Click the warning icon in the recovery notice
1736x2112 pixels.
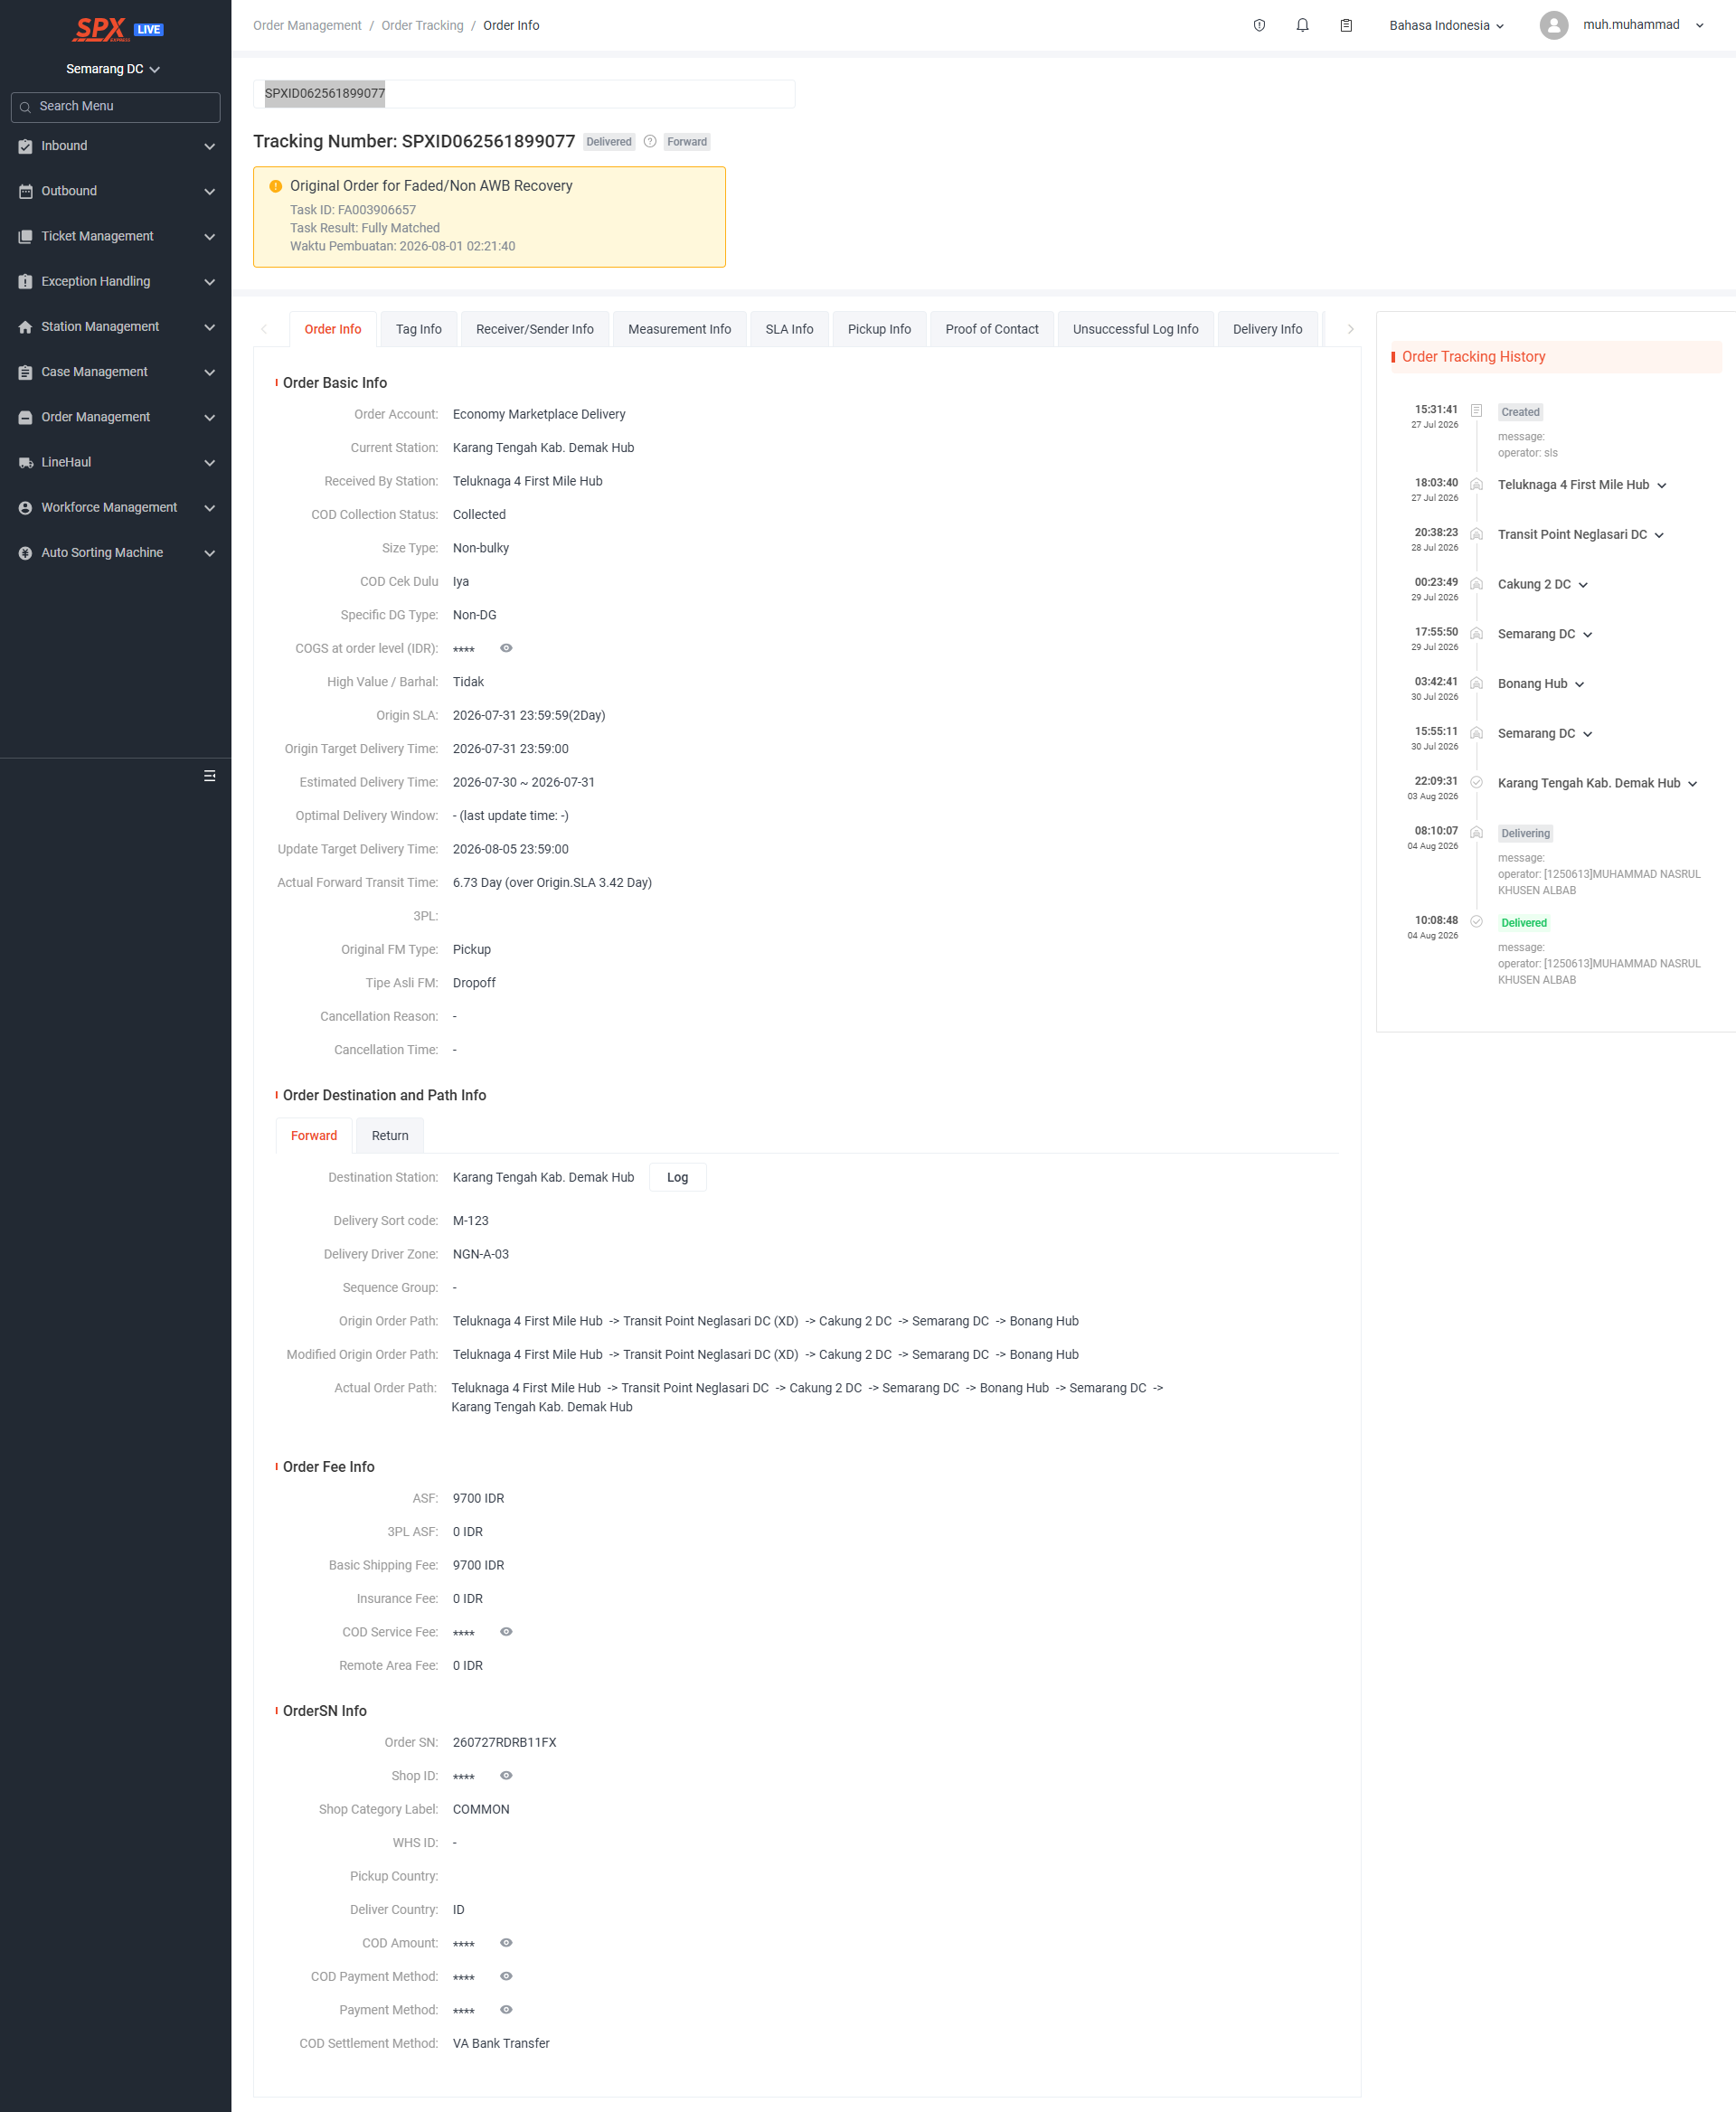275,186
